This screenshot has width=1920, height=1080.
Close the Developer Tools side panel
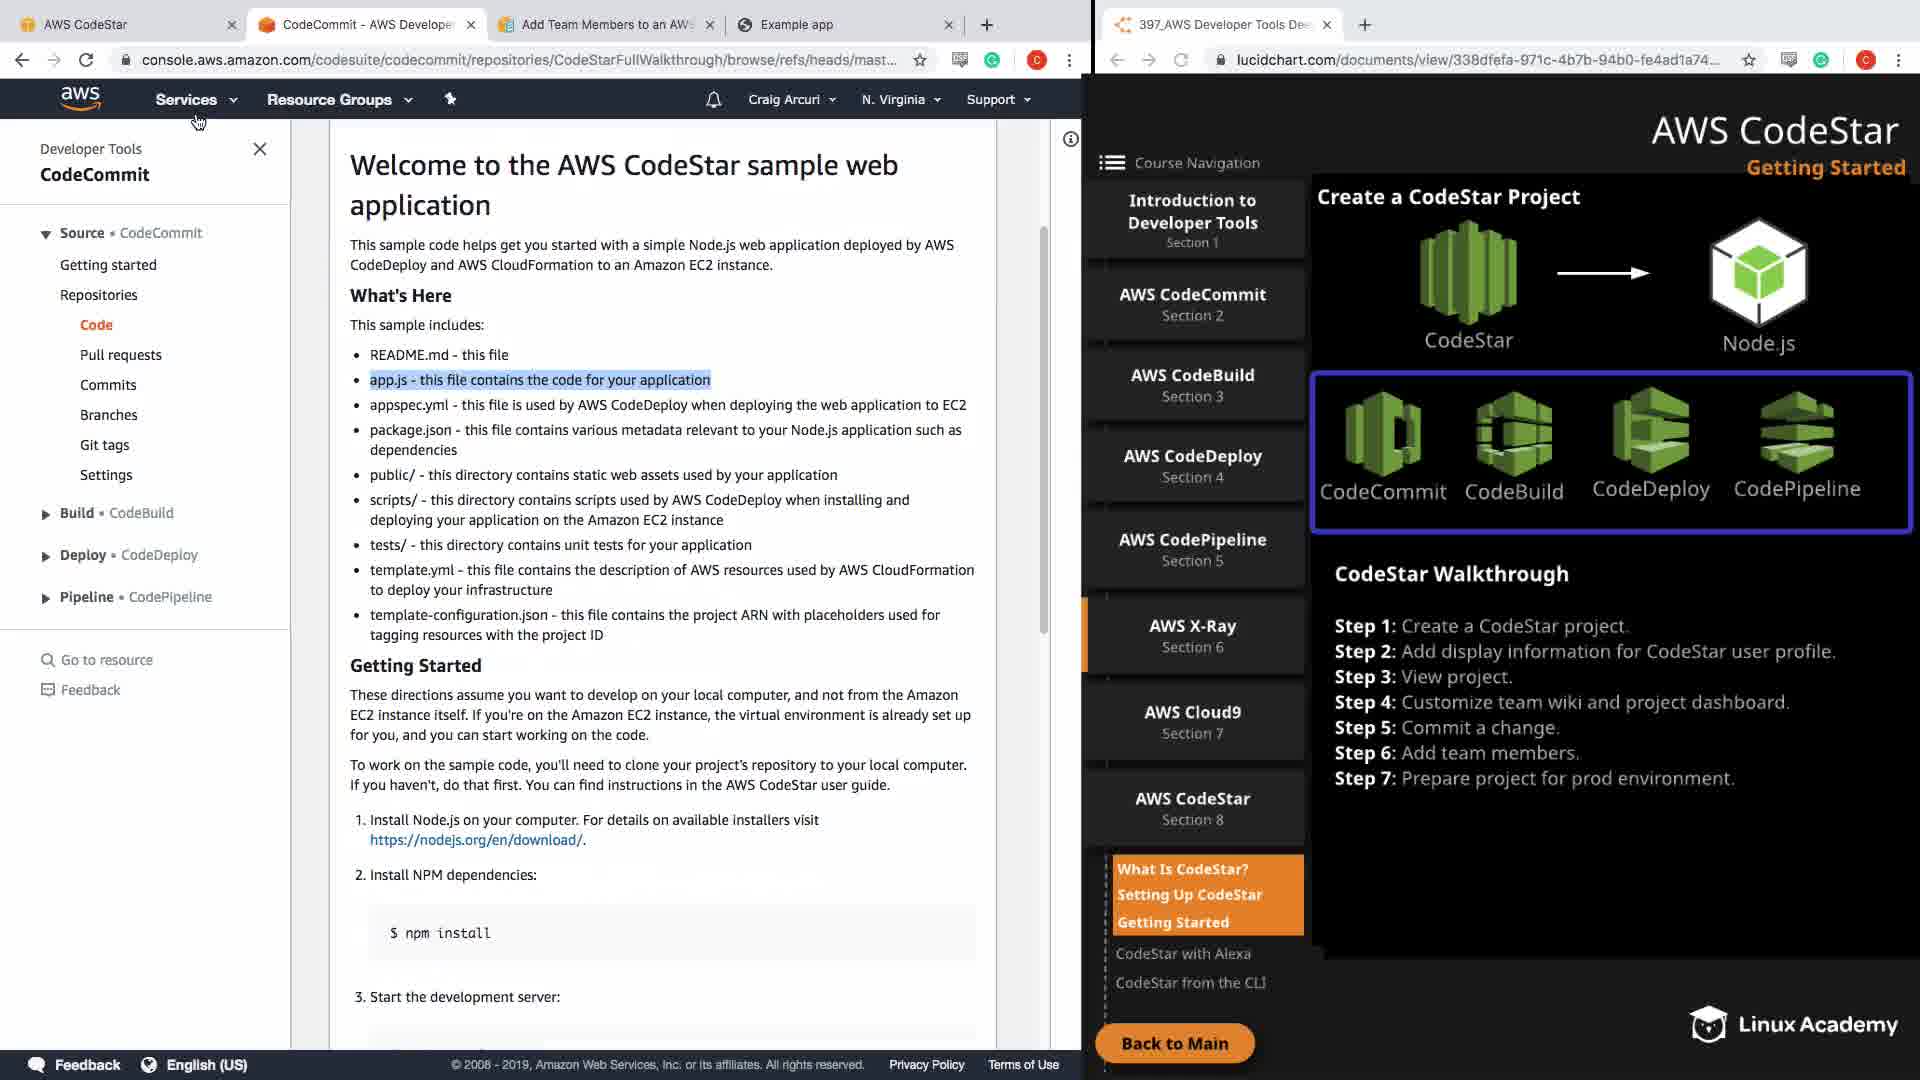260,149
